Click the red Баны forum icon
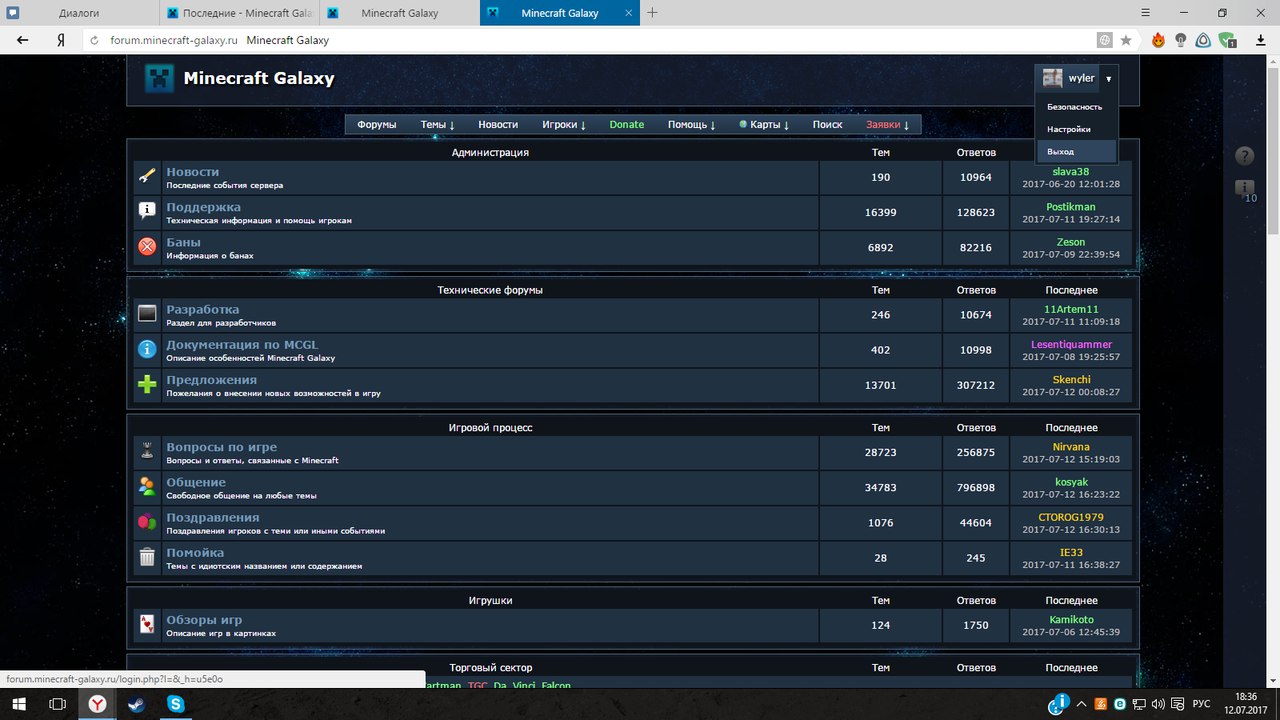The width and height of the screenshot is (1280, 720). click(x=147, y=246)
